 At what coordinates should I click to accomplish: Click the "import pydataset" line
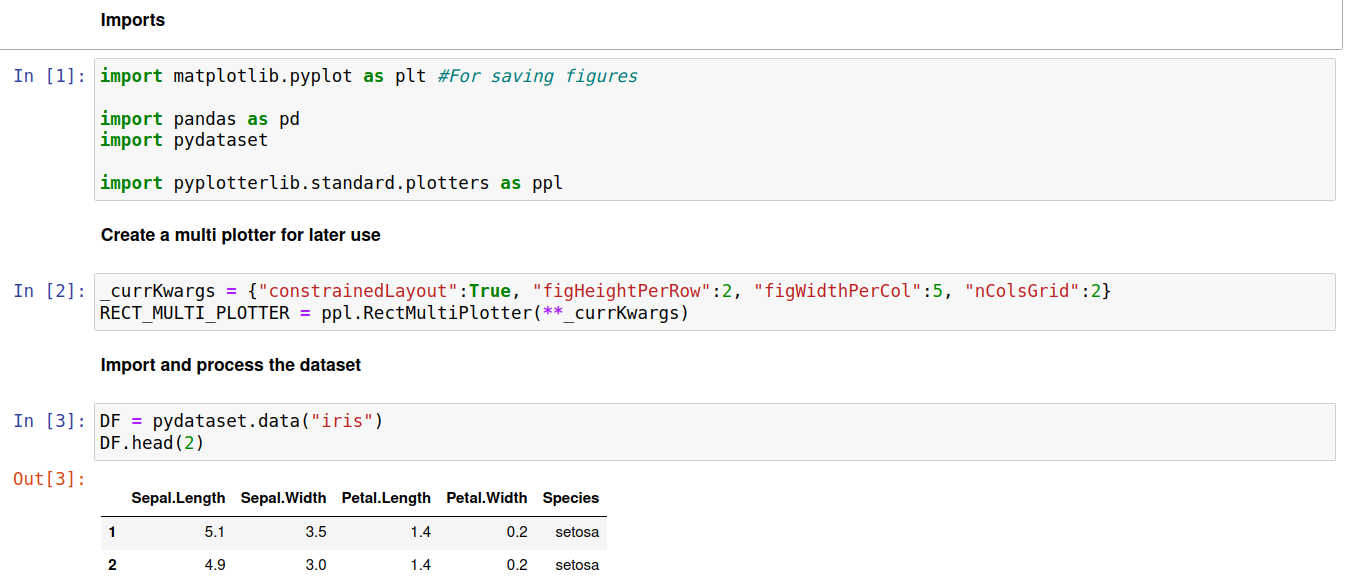tap(184, 140)
